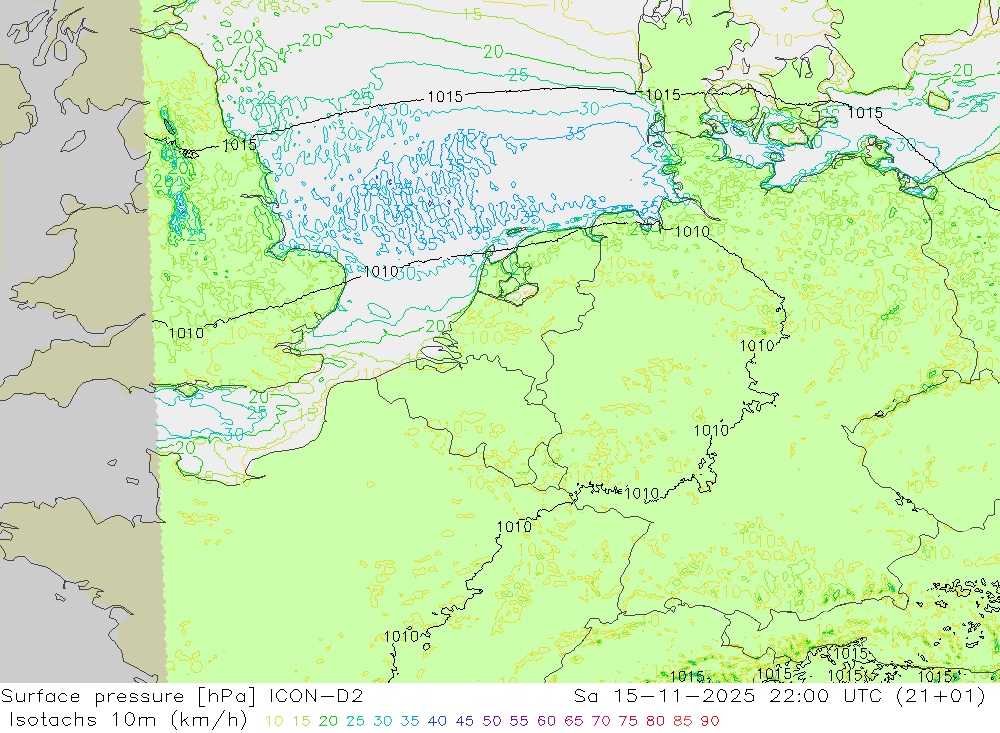Select the purple 50 value in legend
Viewport: 1000px width, 733px height.
tap(492, 721)
